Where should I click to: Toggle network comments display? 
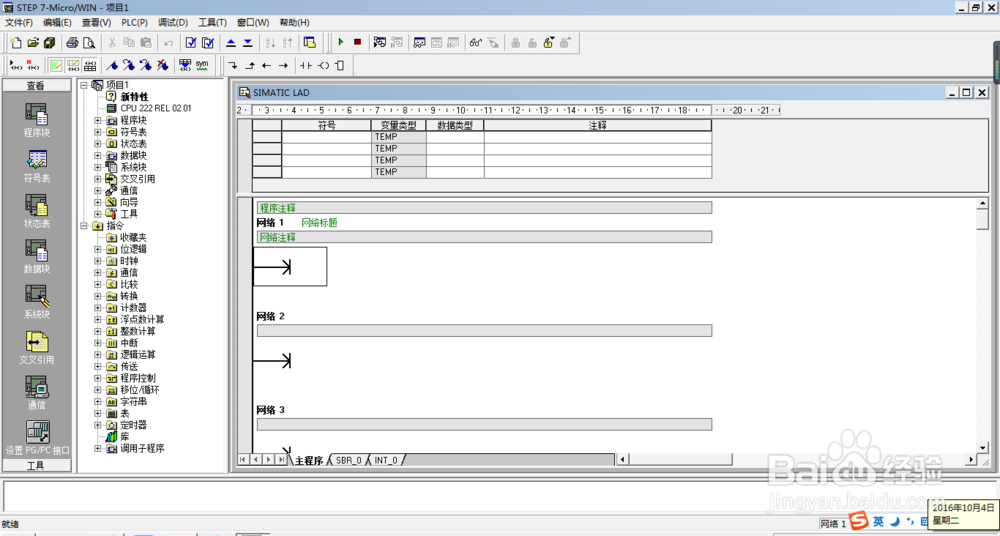(x=73, y=65)
